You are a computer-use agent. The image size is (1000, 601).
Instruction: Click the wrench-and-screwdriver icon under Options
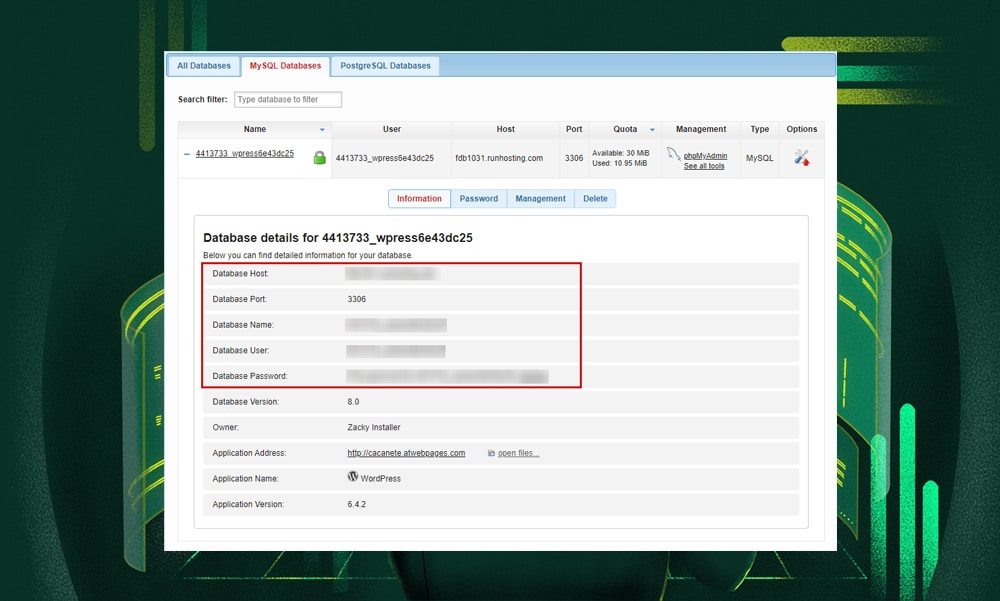[x=800, y=157]
